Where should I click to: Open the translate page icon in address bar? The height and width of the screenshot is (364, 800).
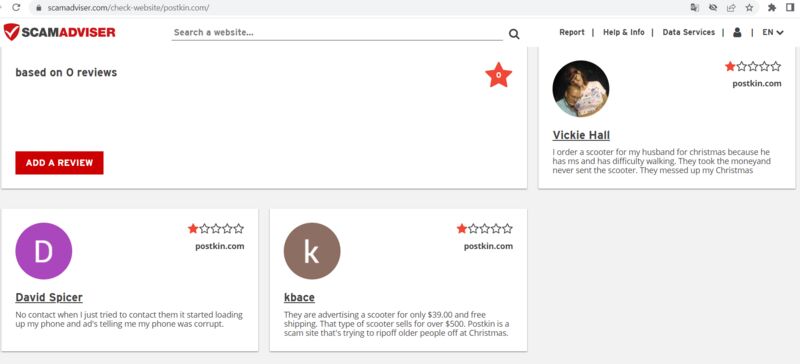(694, 8)
